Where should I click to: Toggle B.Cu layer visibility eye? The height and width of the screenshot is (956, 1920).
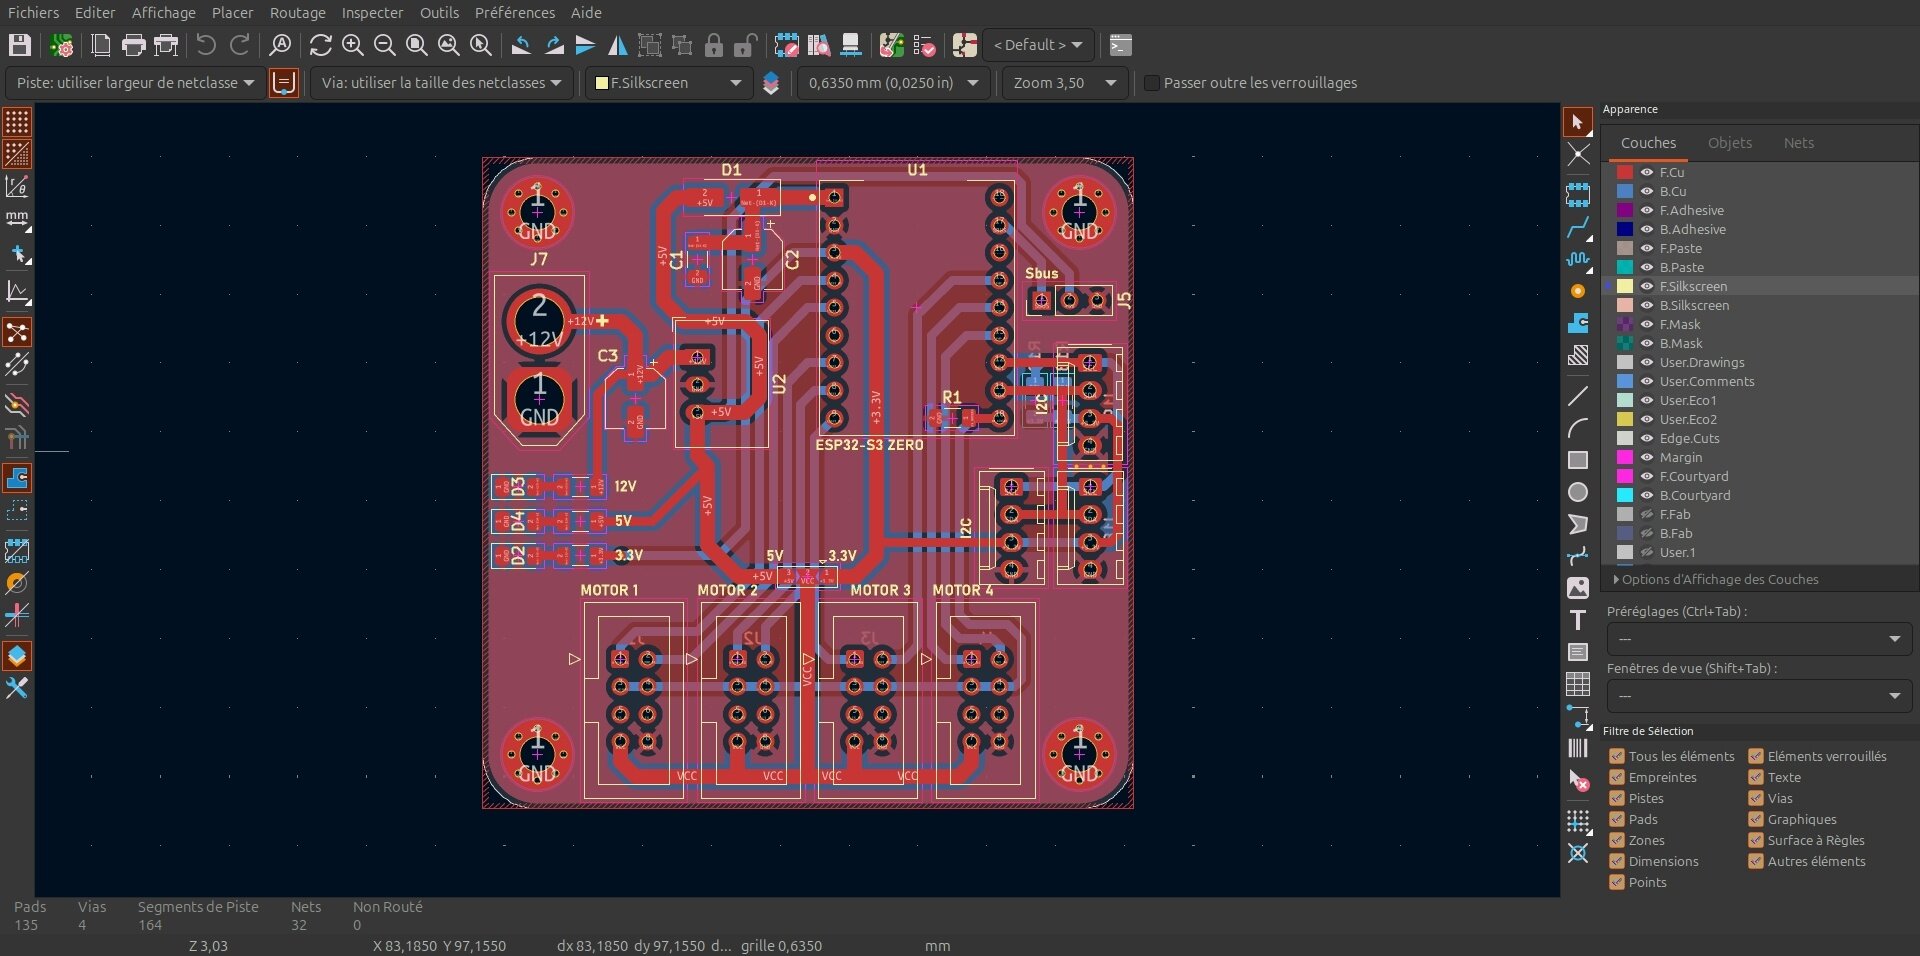[1646, 191]
